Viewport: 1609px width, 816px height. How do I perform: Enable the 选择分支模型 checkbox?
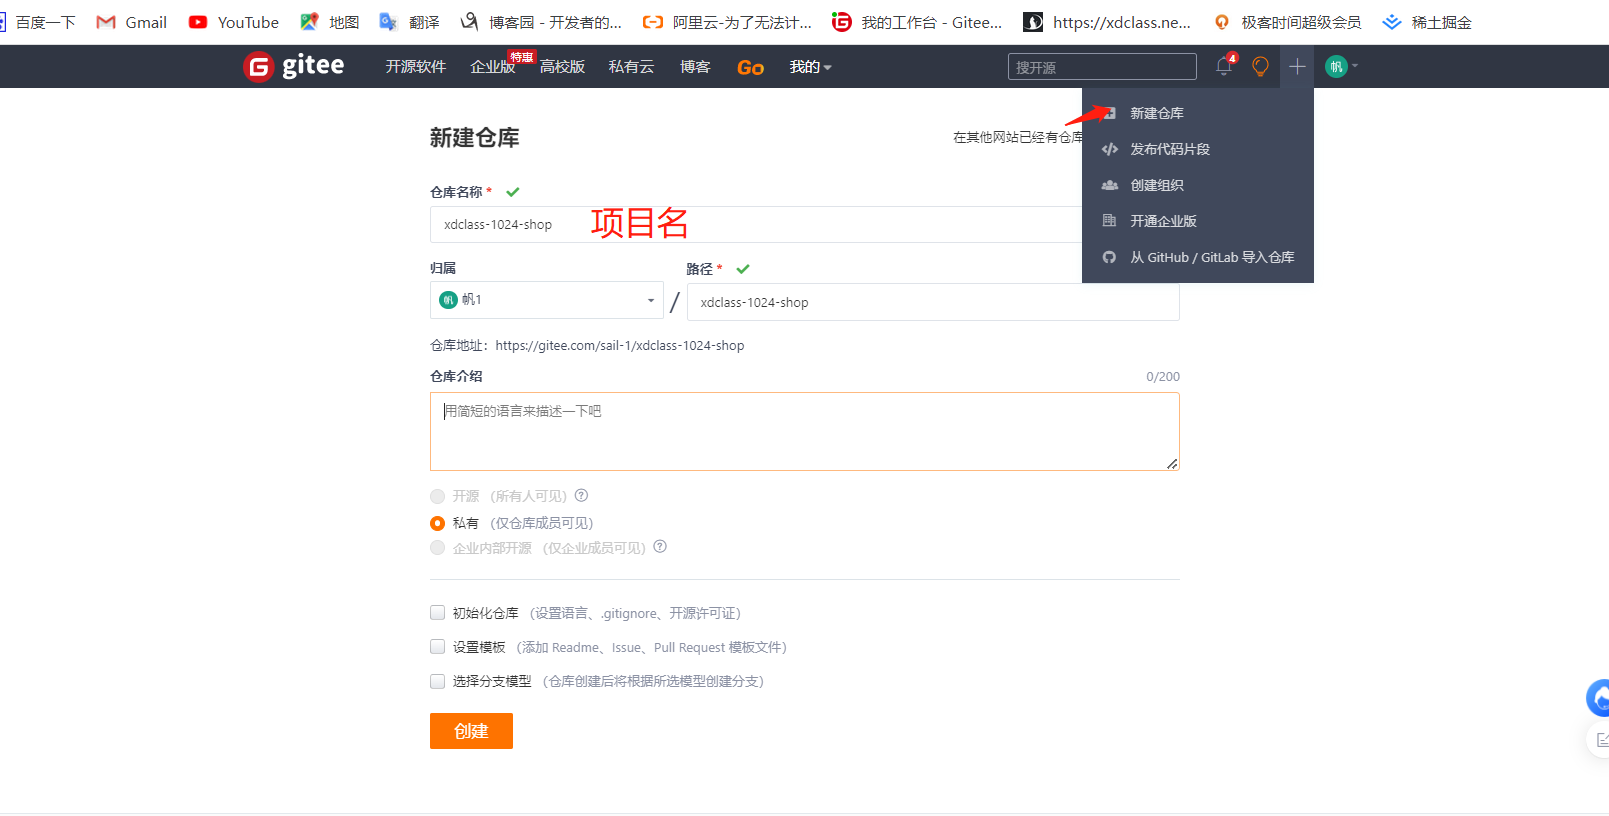click(437, 681)
